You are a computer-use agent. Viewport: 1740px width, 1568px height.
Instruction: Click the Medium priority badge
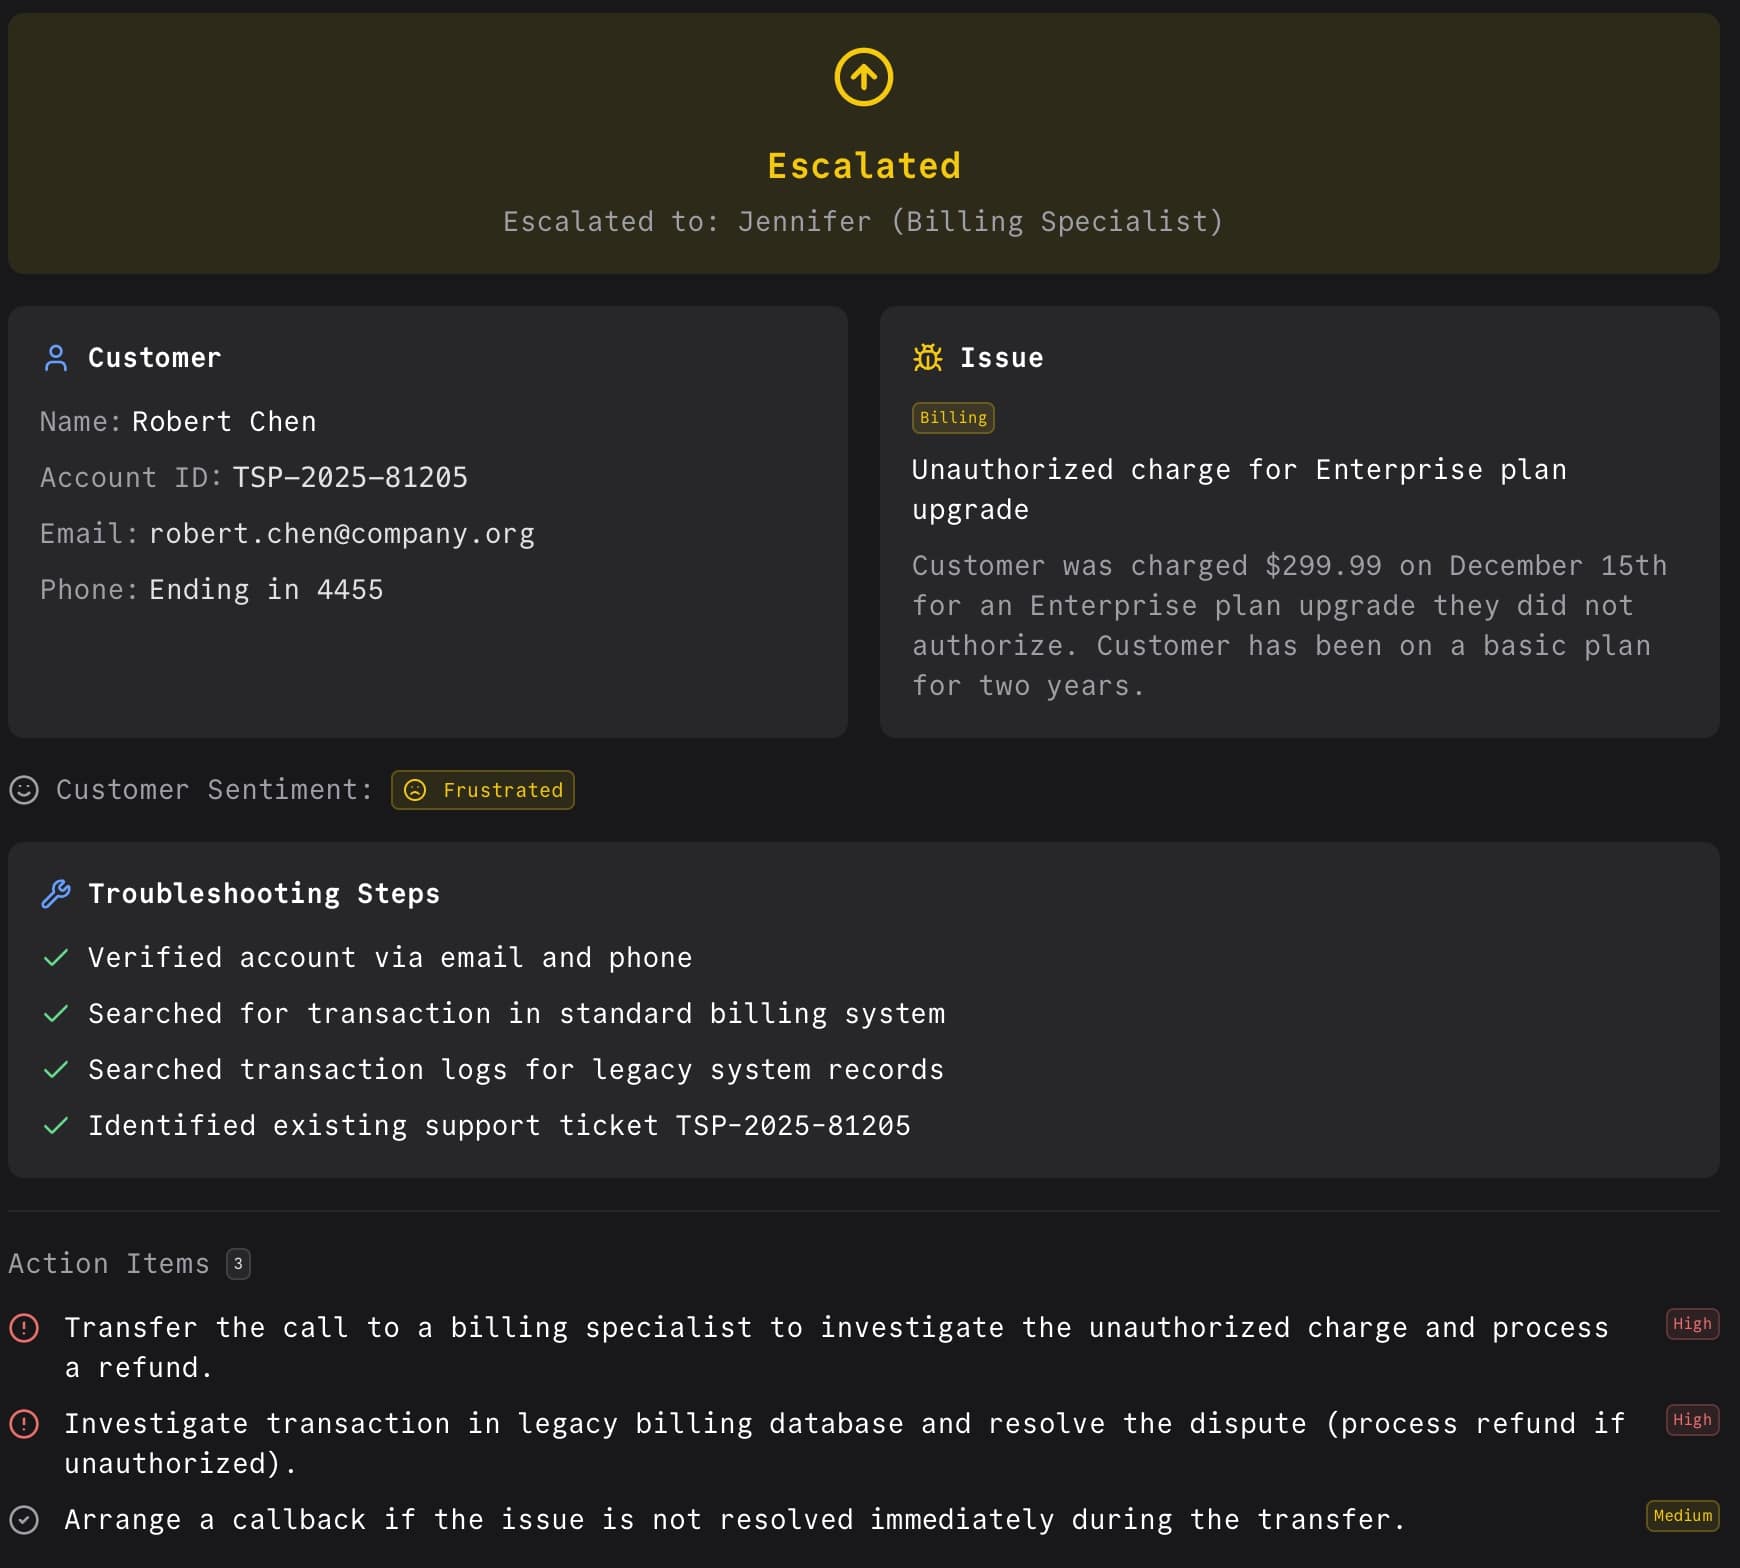tap(1683, 1516)
